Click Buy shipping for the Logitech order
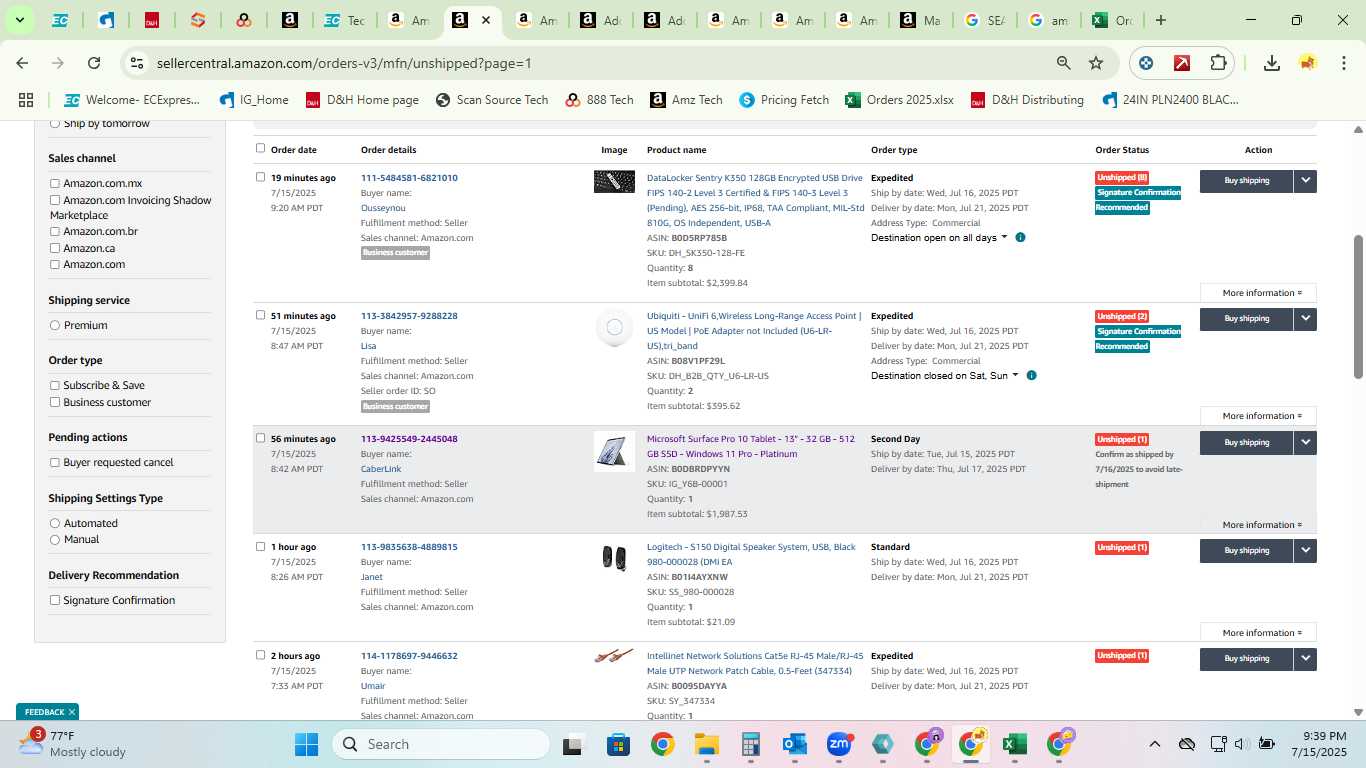This screenshot has width=1366, height=768. (1247, 551)
